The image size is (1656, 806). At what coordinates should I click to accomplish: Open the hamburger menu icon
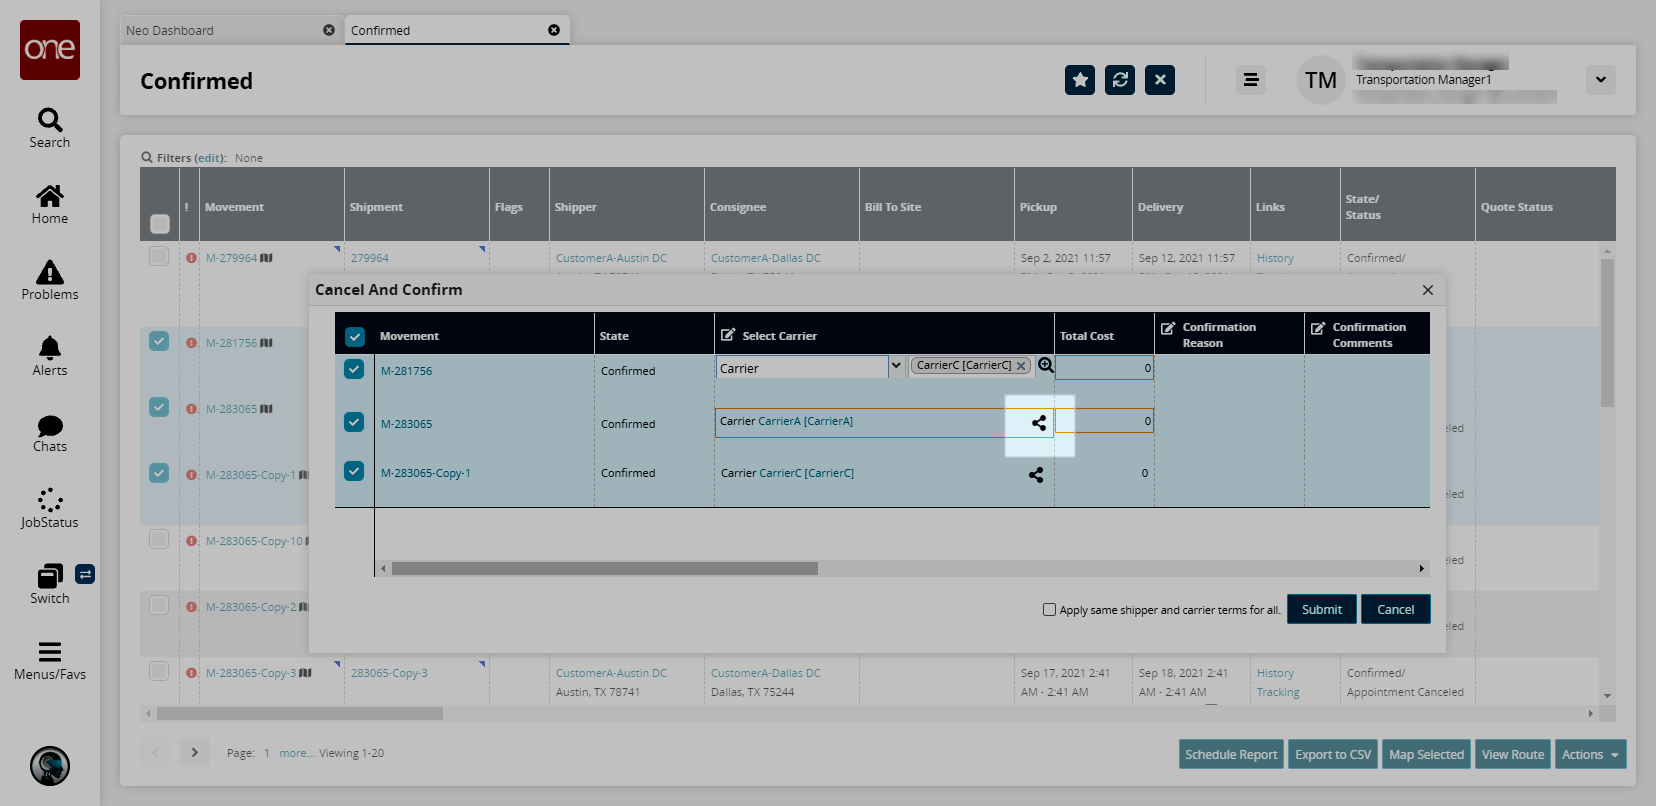(x=1250, y=80)
